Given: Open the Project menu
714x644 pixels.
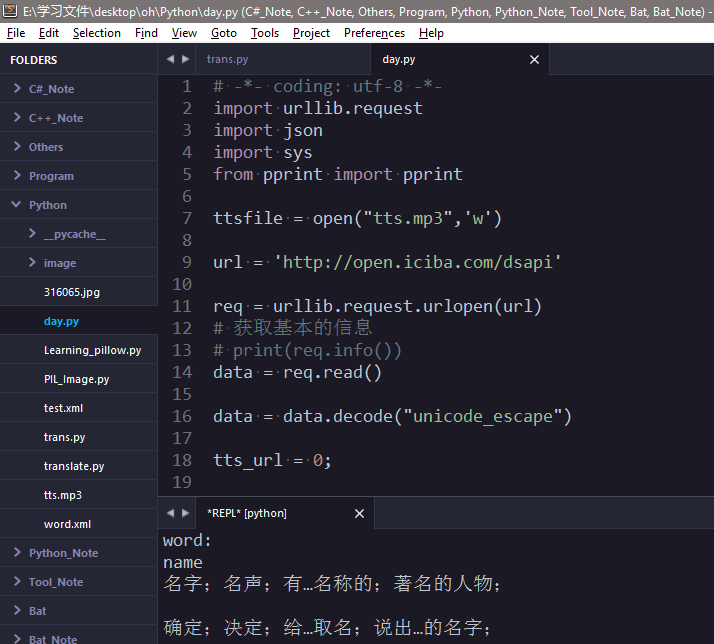Looking at the screenshot, I should [x=311, y=33].
